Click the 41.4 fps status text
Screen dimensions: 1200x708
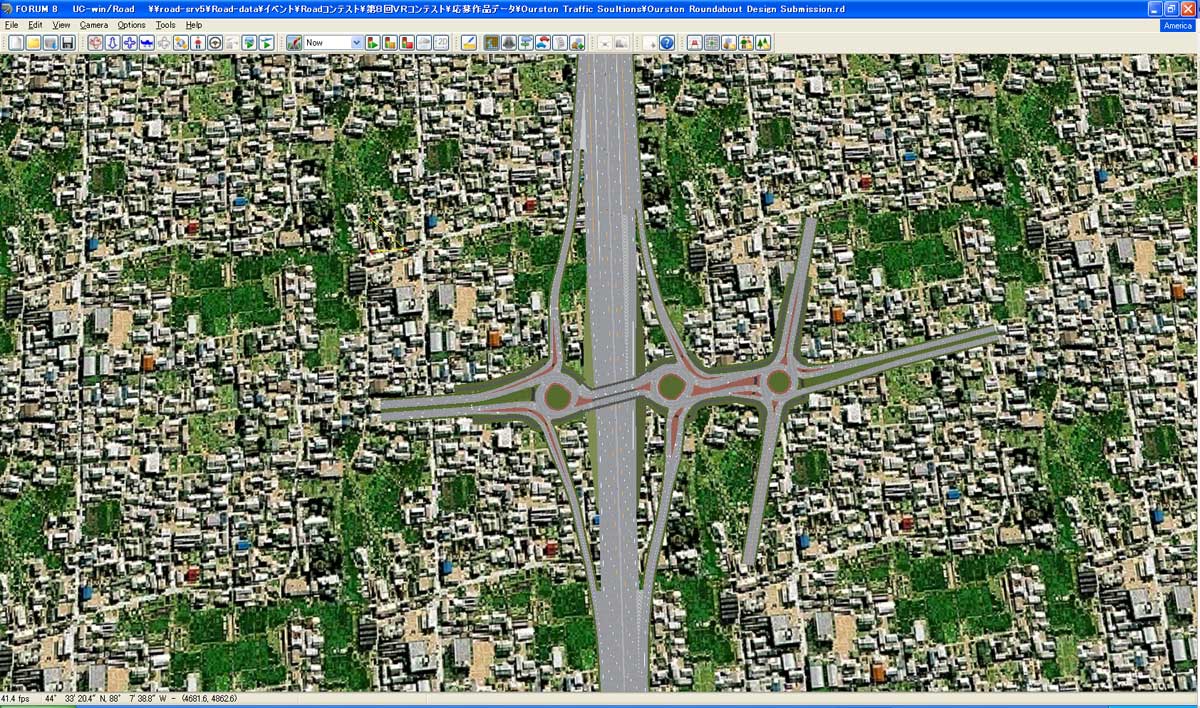[x=17, y=698]
